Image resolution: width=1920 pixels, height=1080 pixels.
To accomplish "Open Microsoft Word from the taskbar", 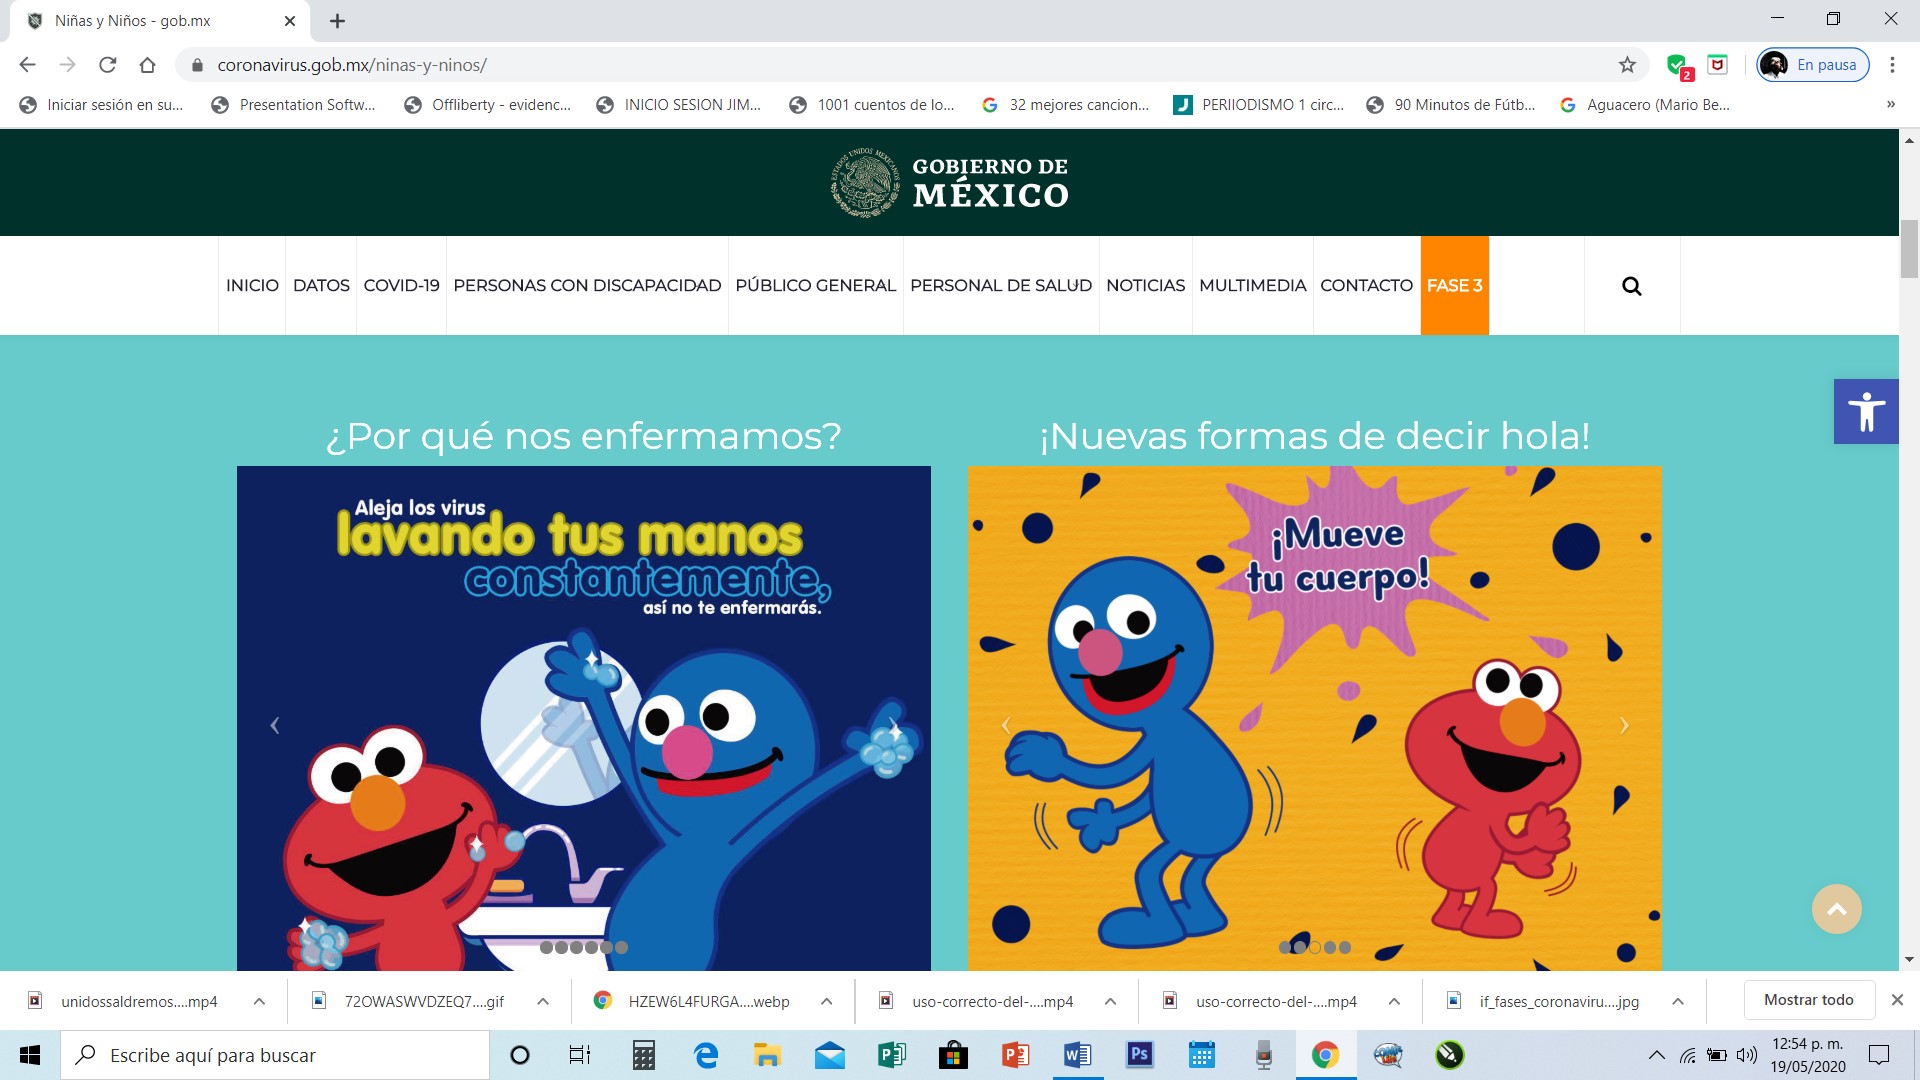I will (x=1077, y=1055).
